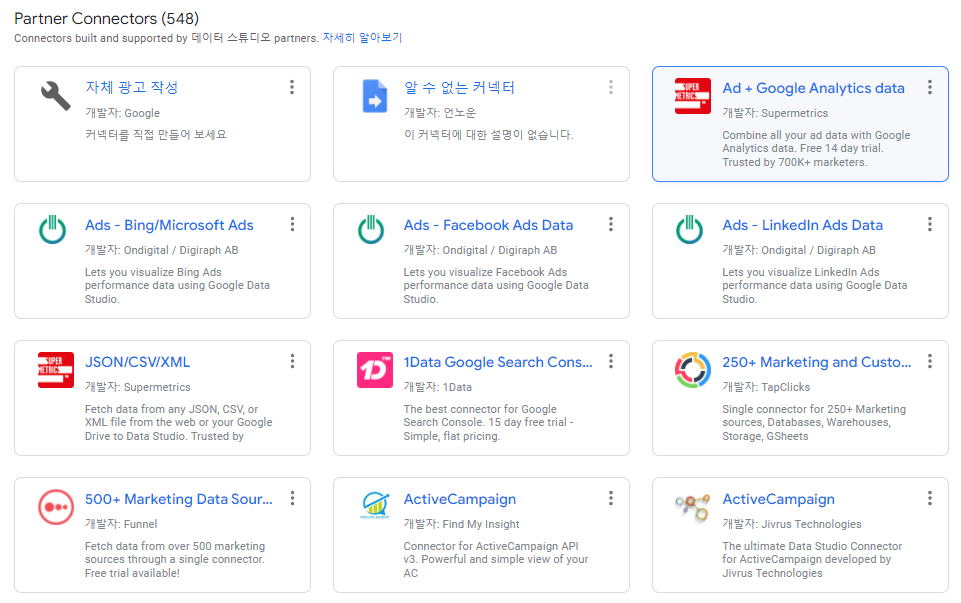Image resolution: width=961 pixels, height=603 pixels.
Task: Click description '이 커넥터에 대한 설명이 없습니다.'
Action: (488, 135)
